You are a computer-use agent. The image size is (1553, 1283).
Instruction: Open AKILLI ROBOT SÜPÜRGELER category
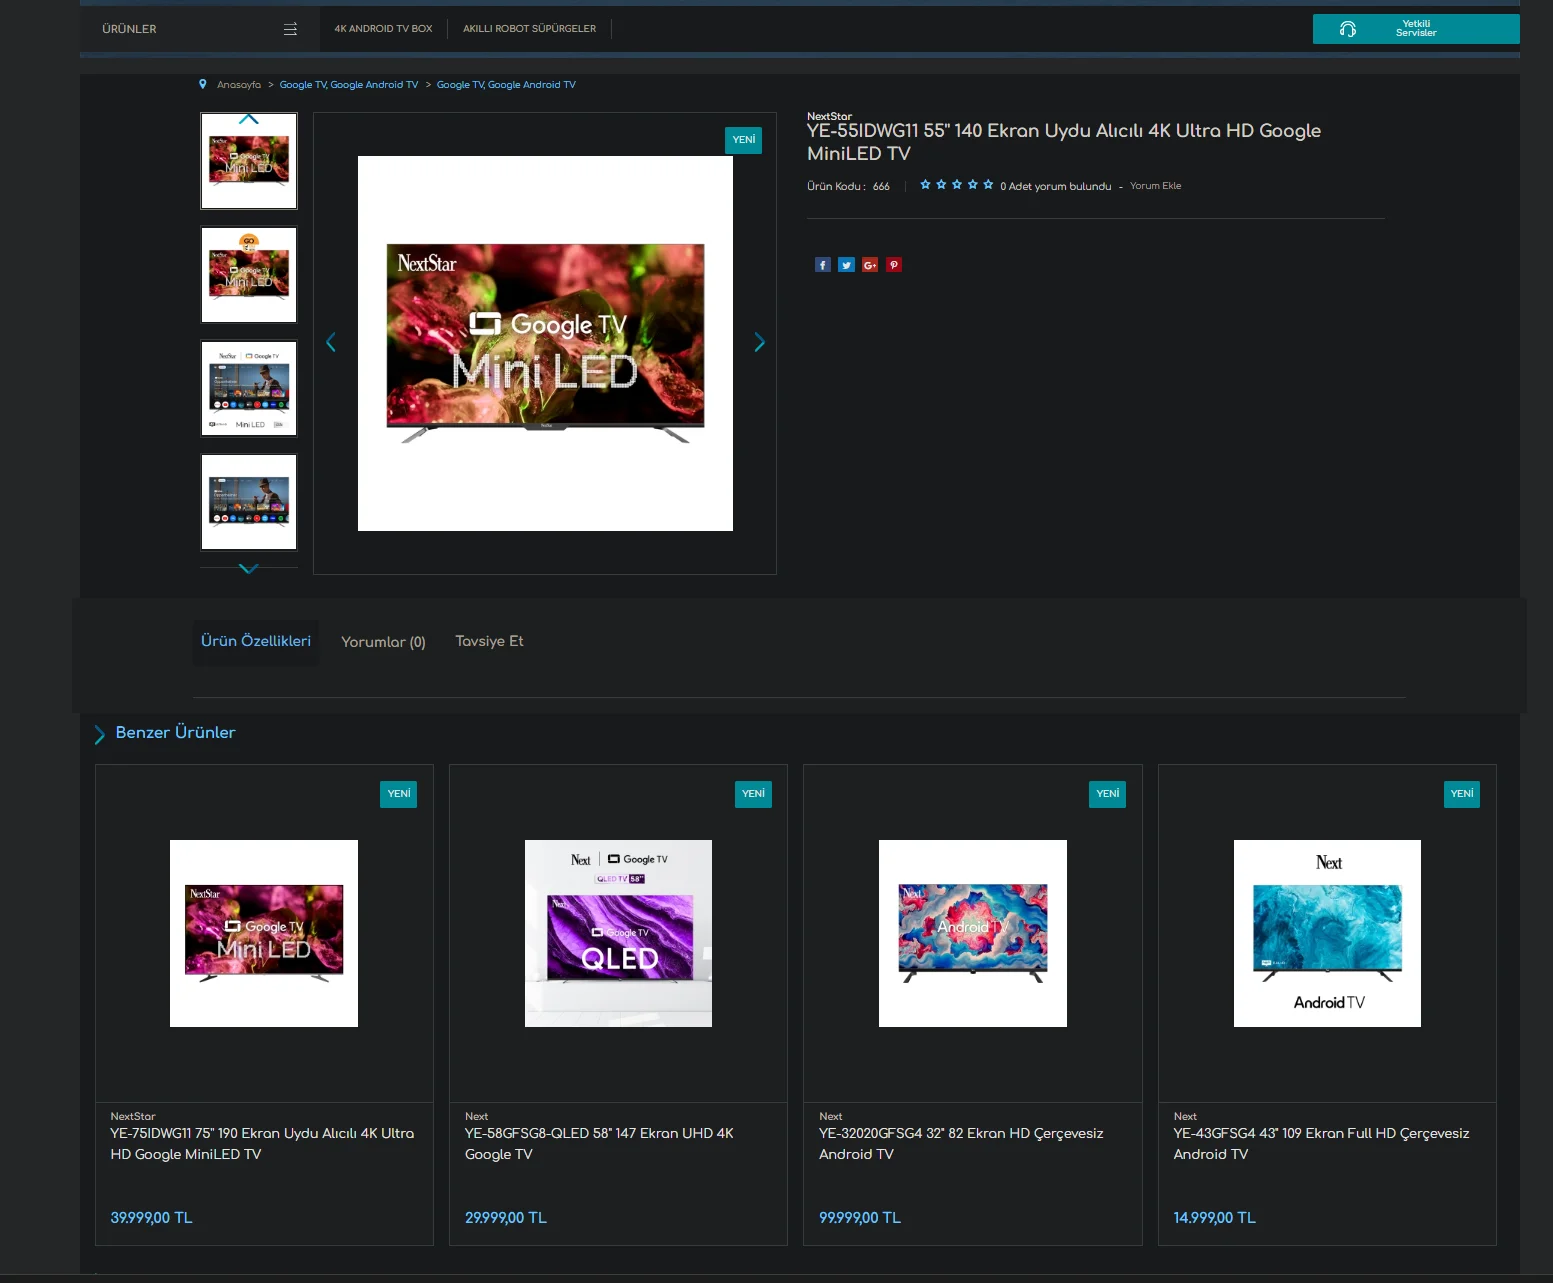pos(529,29)
